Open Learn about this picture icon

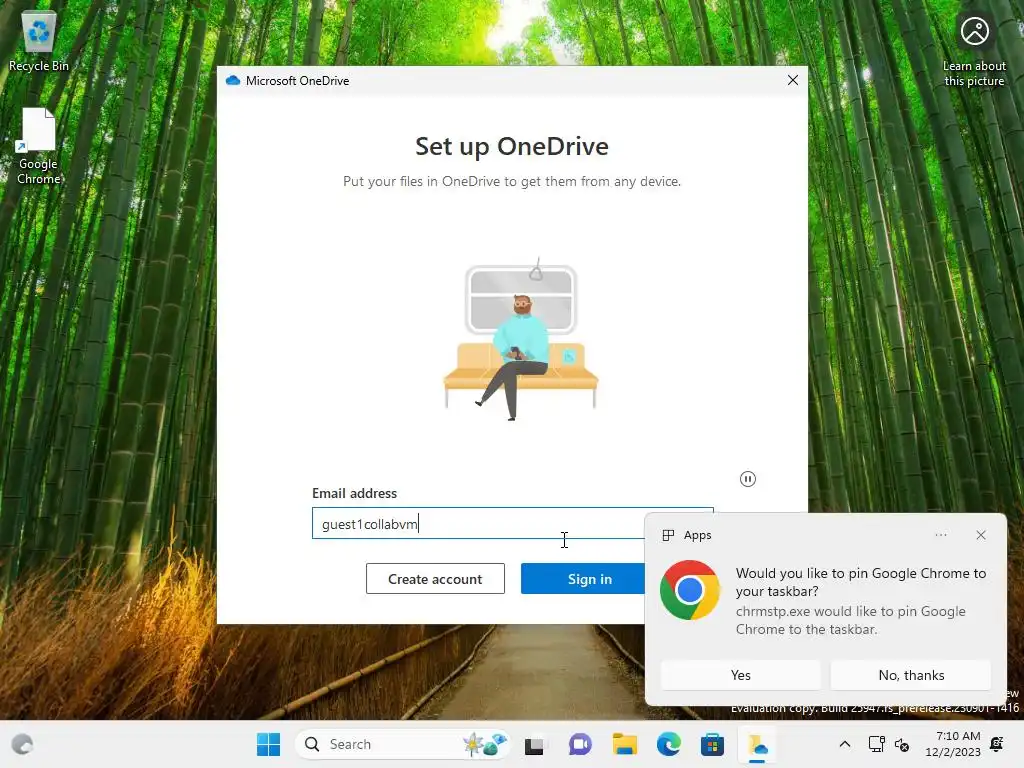coord(974,51)
